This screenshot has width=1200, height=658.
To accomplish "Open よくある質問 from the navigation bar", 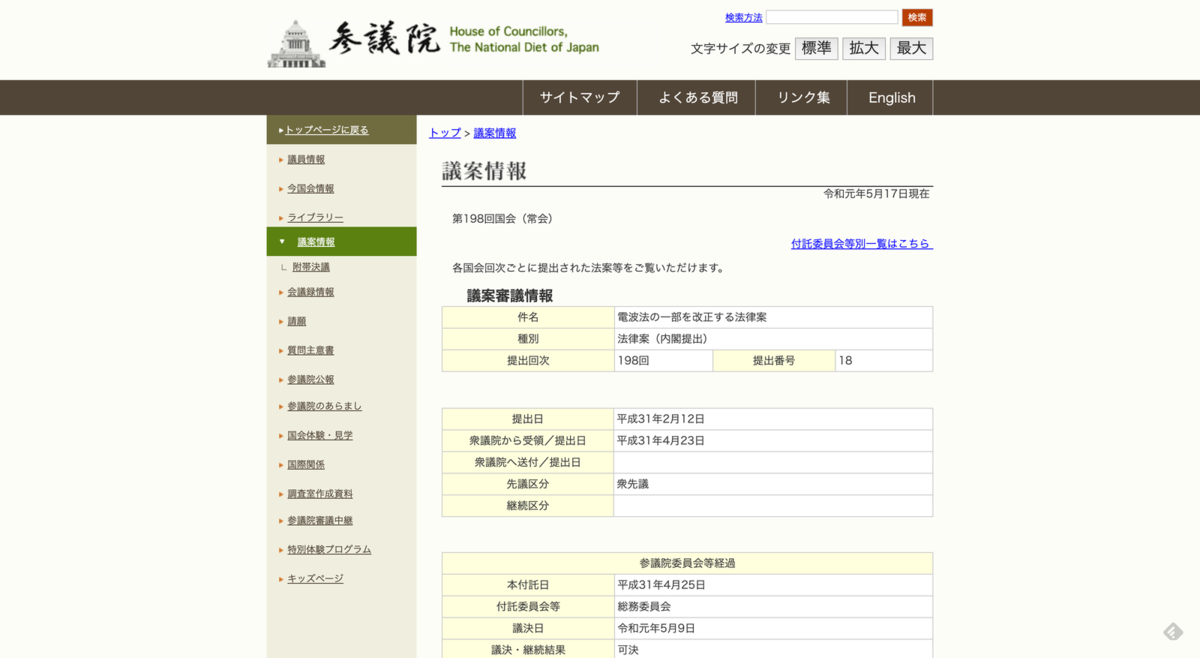I will point(698,98).
